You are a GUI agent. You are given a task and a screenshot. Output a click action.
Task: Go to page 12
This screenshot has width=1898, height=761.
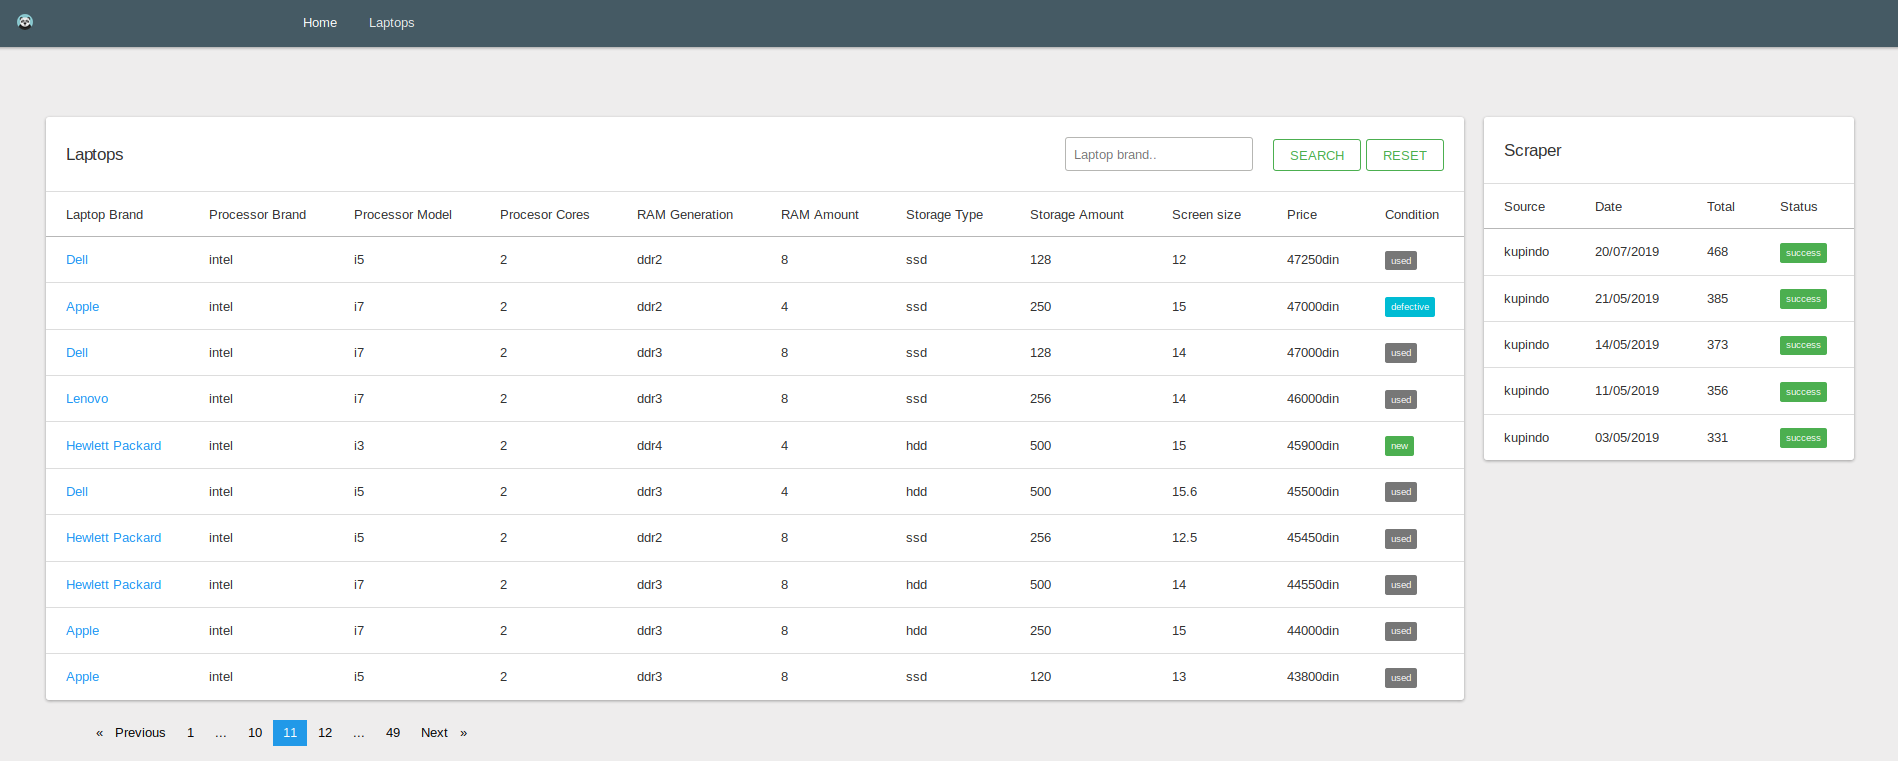[325, 733]
